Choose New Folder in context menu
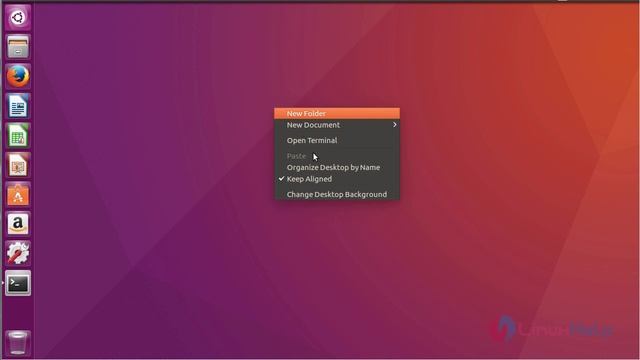Viewport: 640px width, 360px height. (x=337, y=113)
